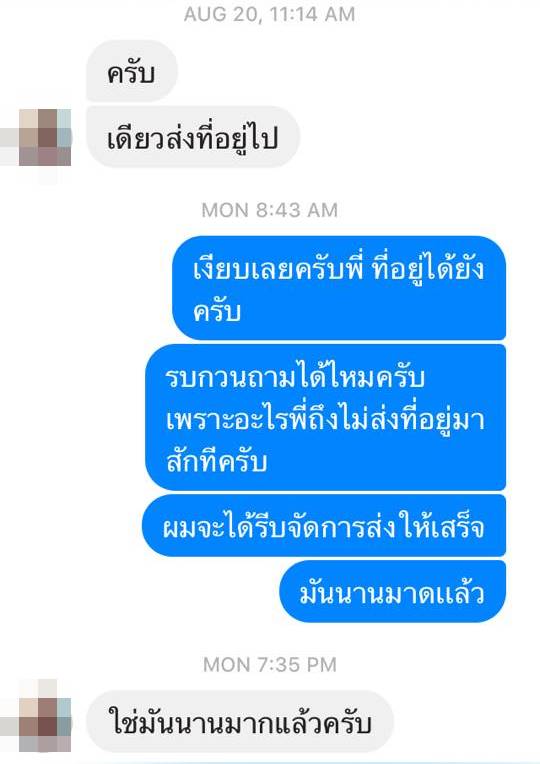Tap the เดียวส่งที่อยู่ไป received message
Viewport: 540px width, 764px height.
(x=193, y=137)
